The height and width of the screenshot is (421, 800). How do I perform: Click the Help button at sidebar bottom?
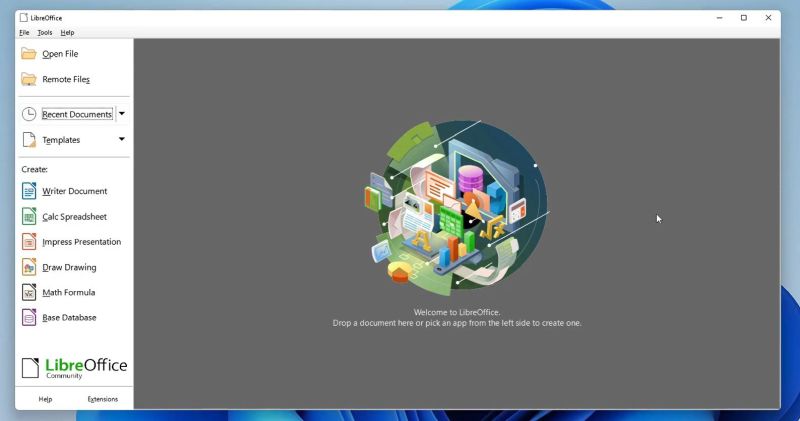point(45,399)
